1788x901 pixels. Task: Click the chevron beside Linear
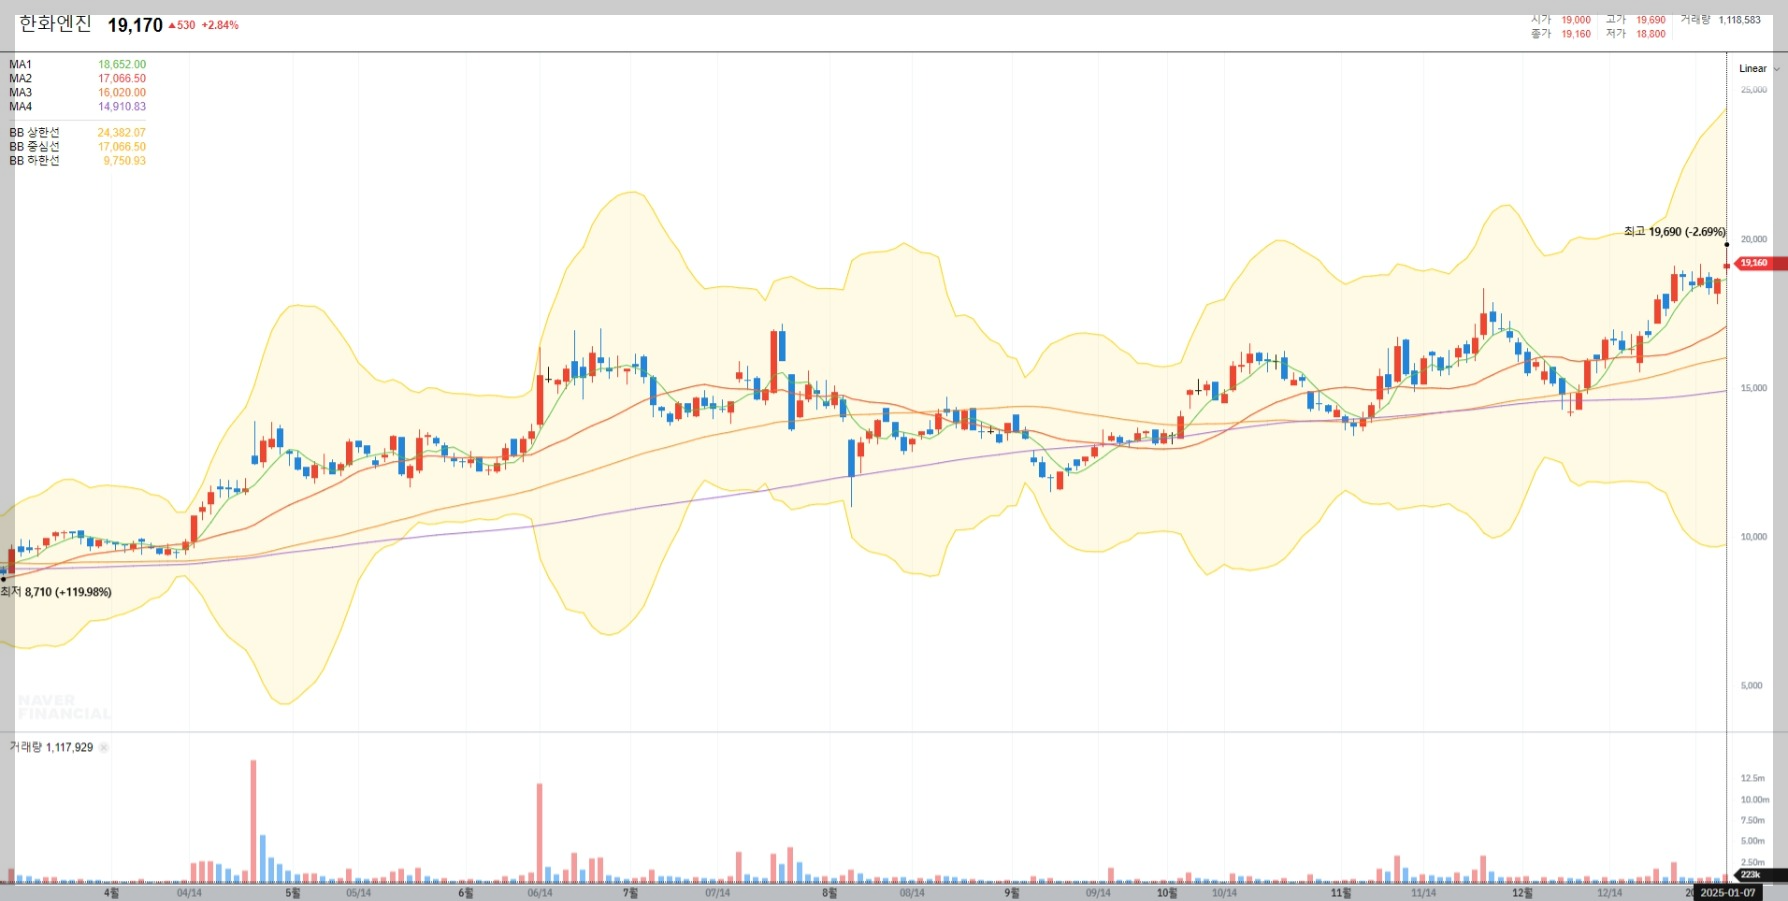coord(1776,69)
